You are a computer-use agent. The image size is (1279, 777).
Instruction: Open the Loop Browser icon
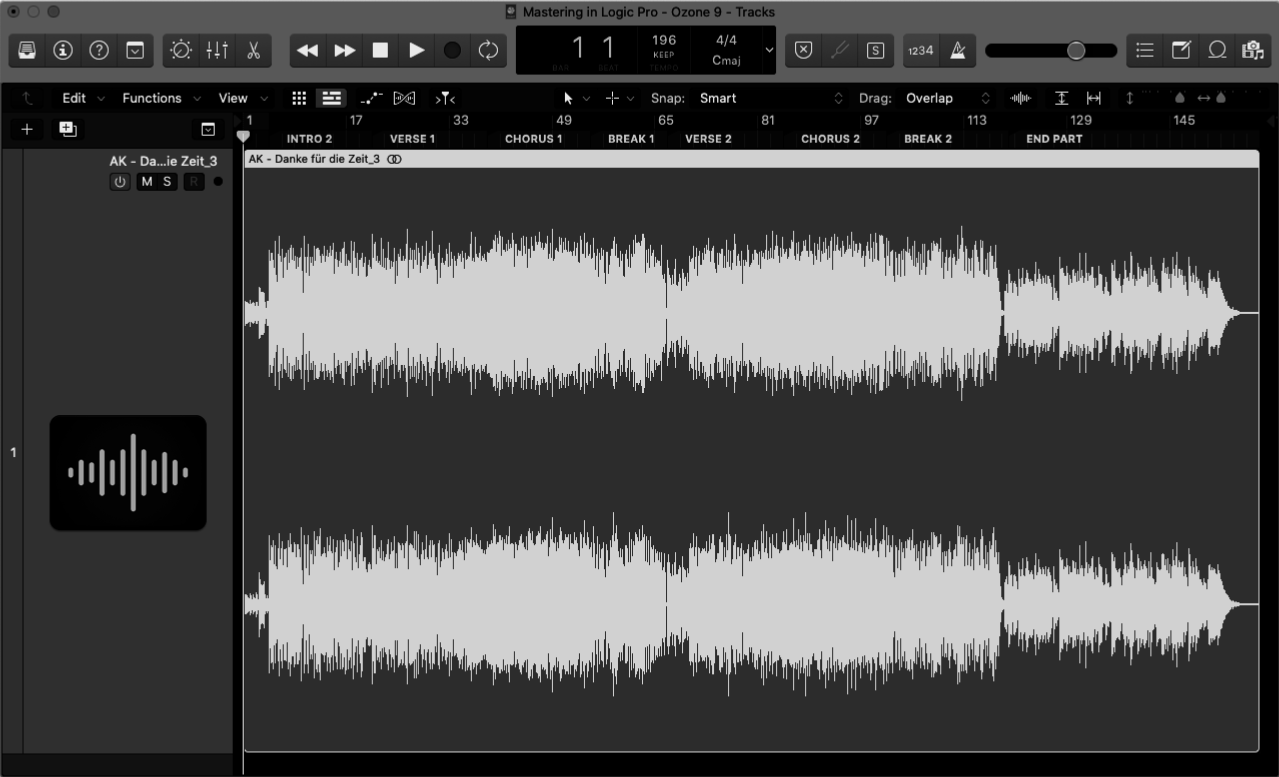pyautogui.click(x=1218, y=49)
